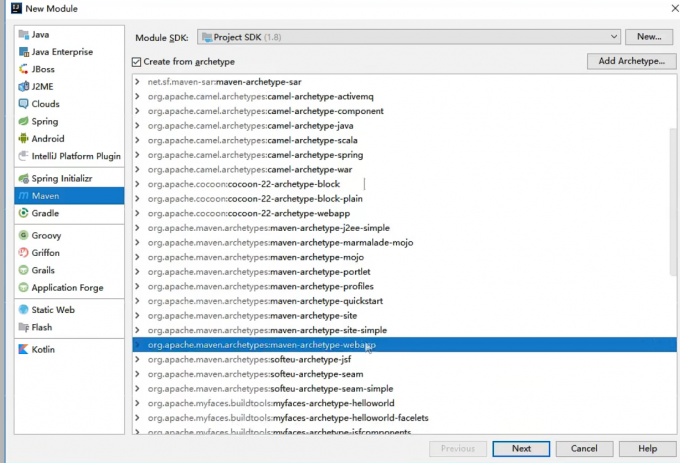Select camel-archetype-scala archetype row
Image resolution: width=680 pixels, height=463 pixels.
[404, 140]
